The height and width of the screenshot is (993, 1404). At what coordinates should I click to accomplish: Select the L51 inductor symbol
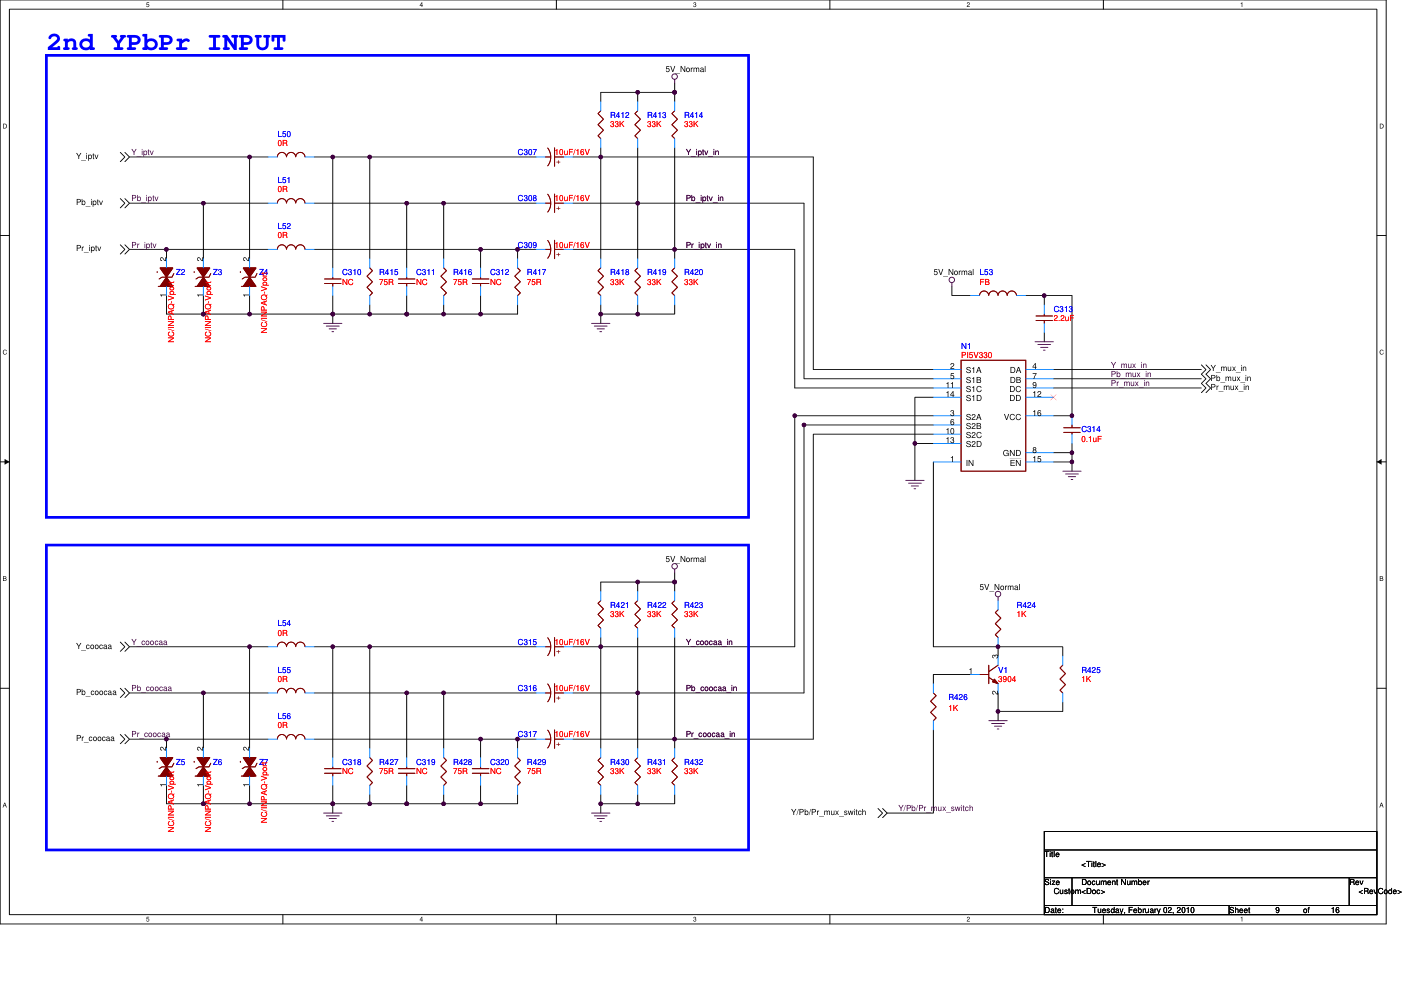[x=291, y=201]
